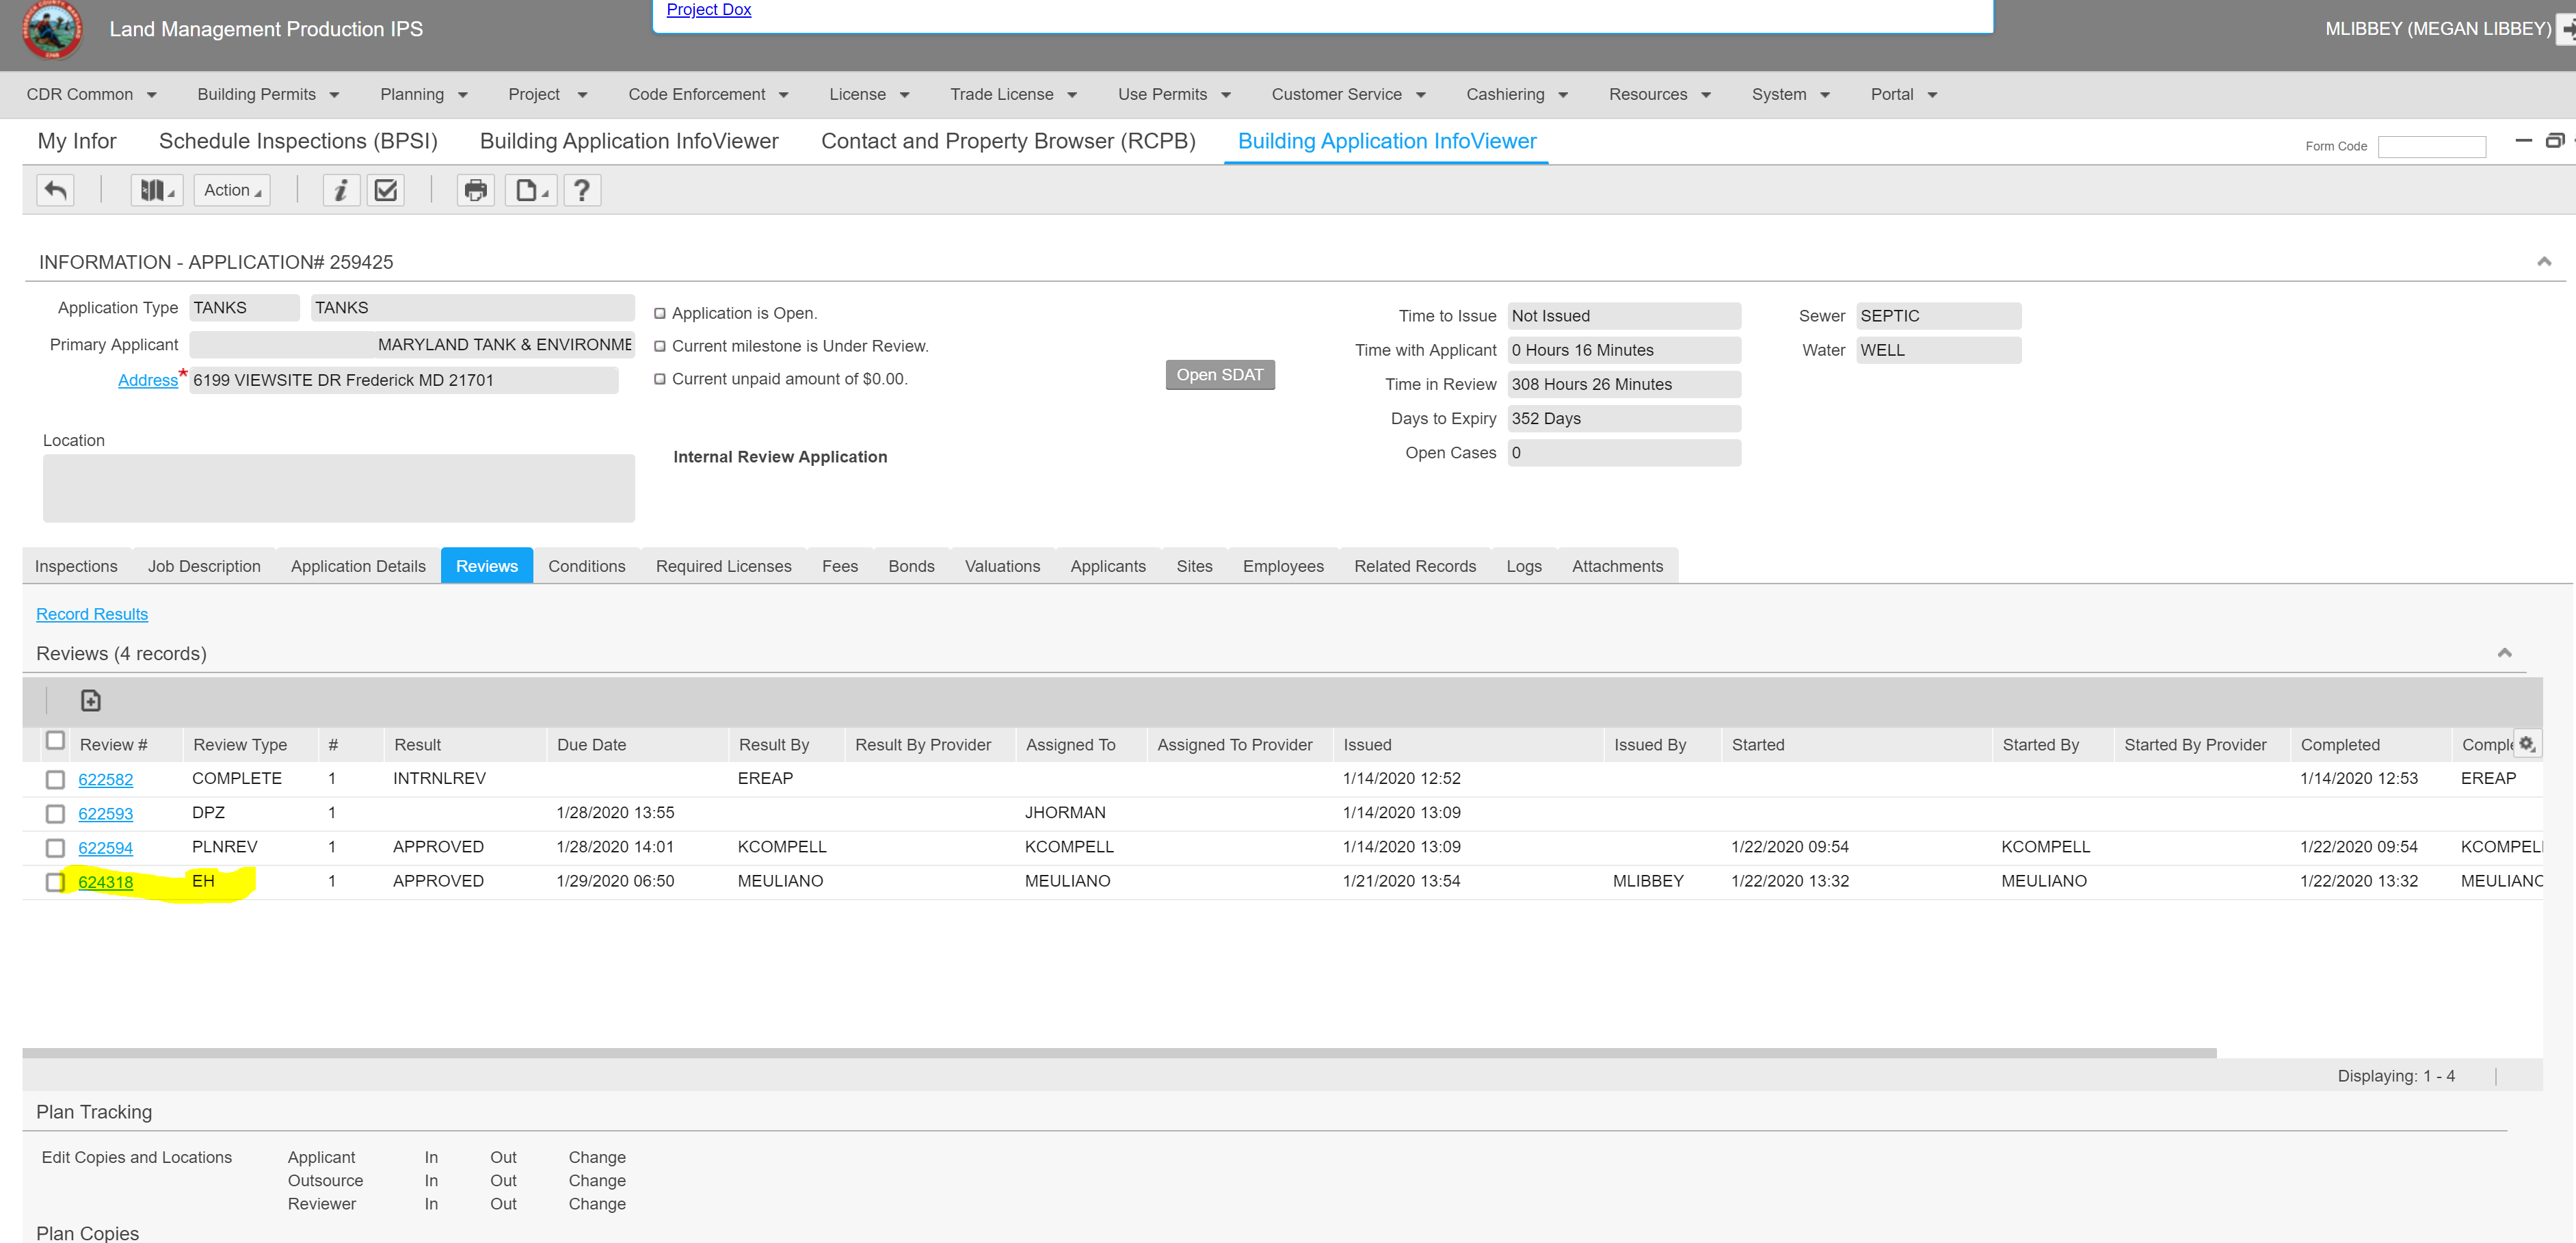Click the checkmark box toolbar icon
The width and height of the screenshot is (2576, 1243).
(x=386, y=190)
